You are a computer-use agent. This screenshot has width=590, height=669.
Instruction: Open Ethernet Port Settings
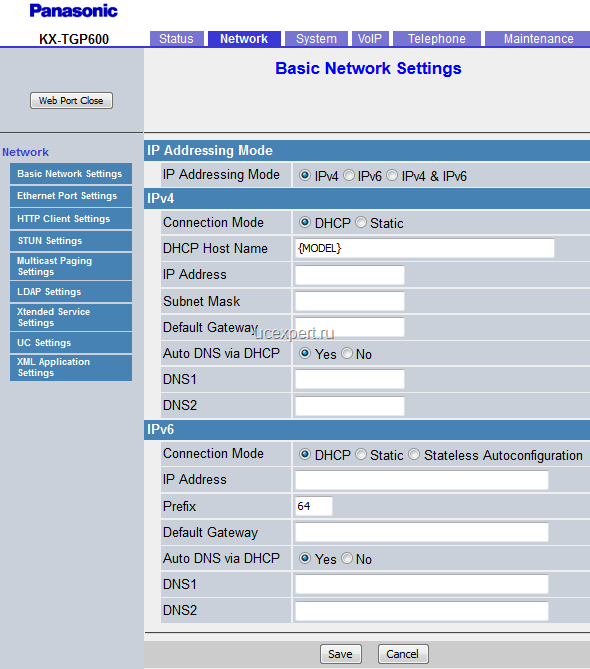pyautogui.click(x=71, y=196)
